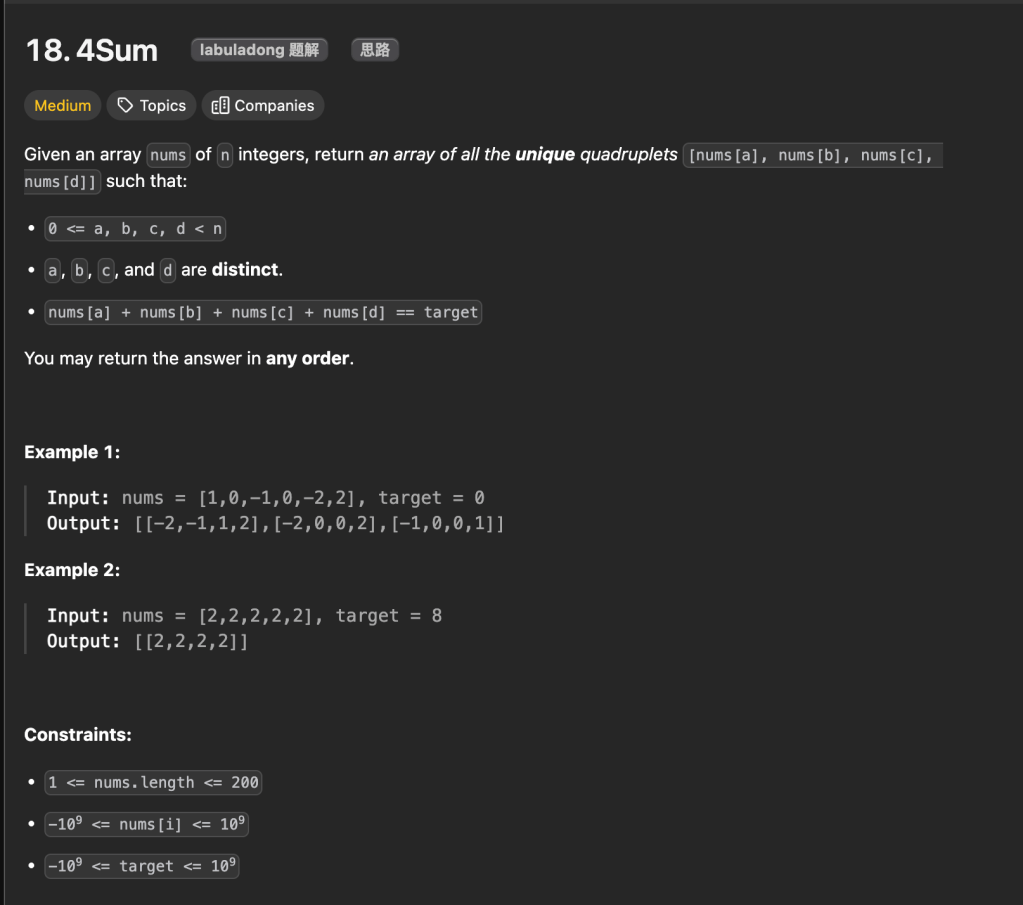The image size is (1023, 905).
Task: Click Example 1 input line with target = 0
Action: (266, 498)
